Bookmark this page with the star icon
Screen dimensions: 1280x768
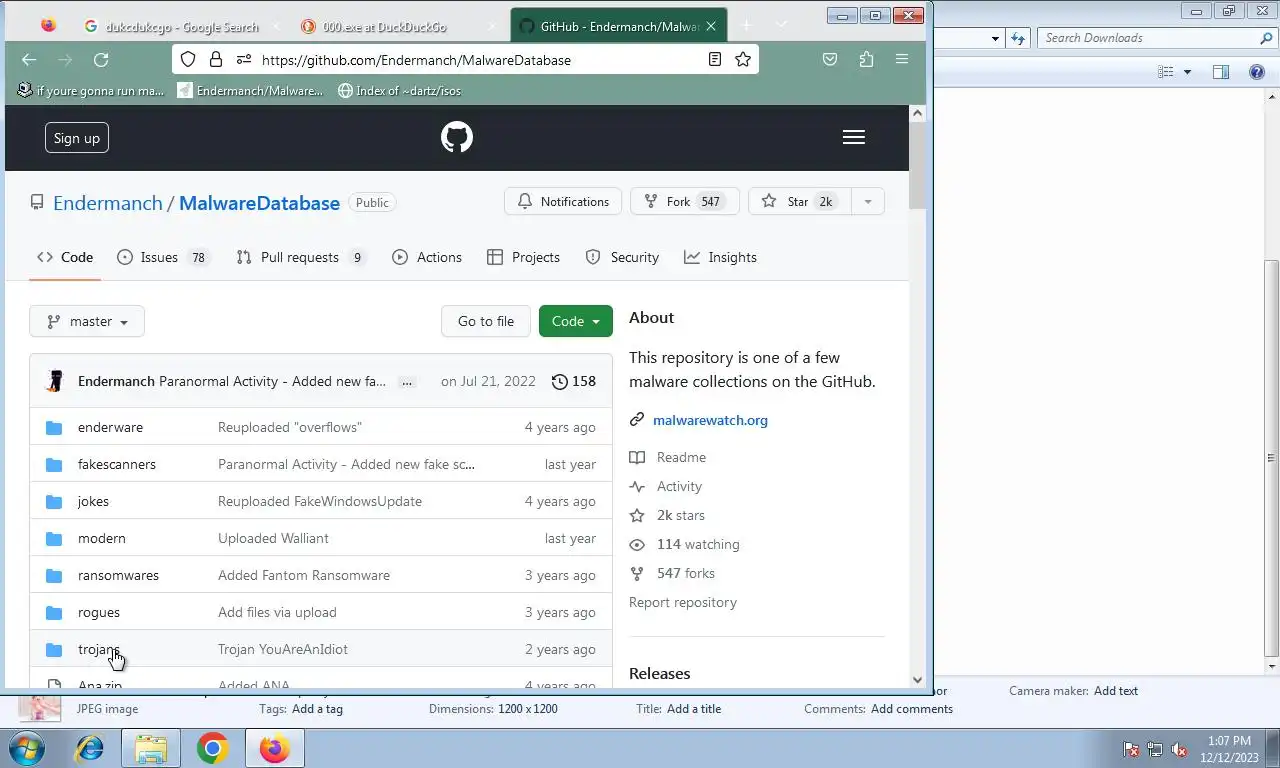pos(743,59)
